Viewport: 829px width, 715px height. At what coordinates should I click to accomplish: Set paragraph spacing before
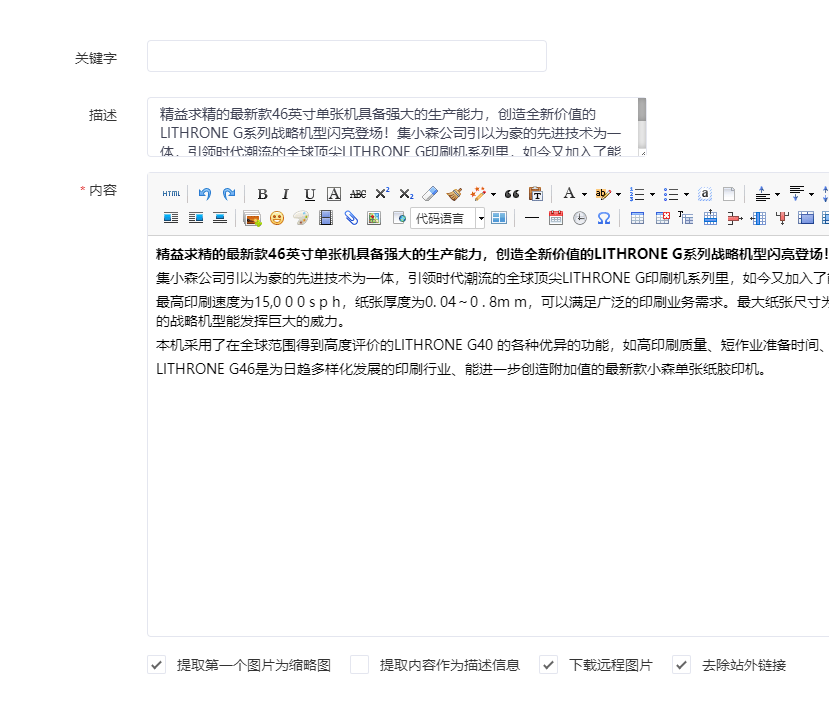[x=762, y=194]
